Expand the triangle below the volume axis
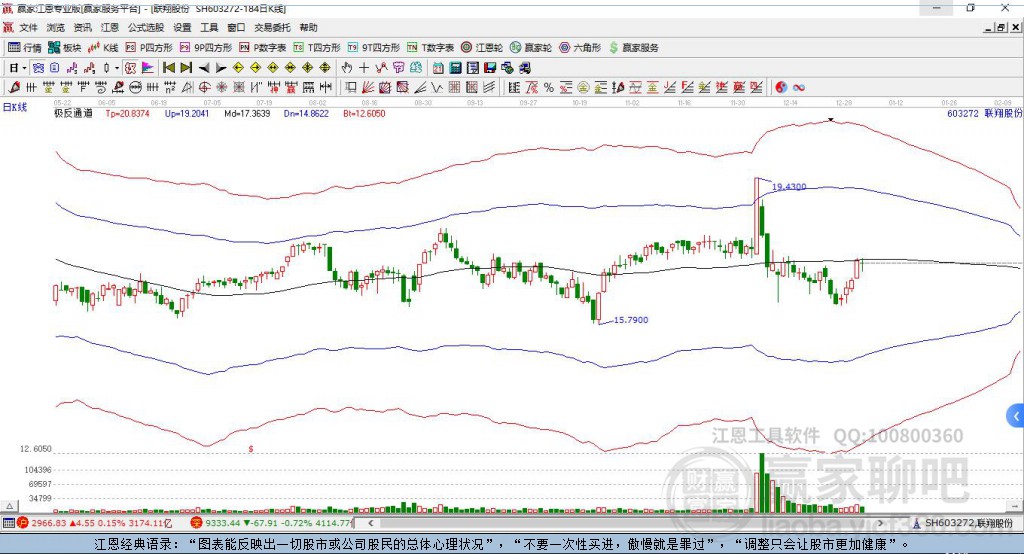 click(9, 506)
